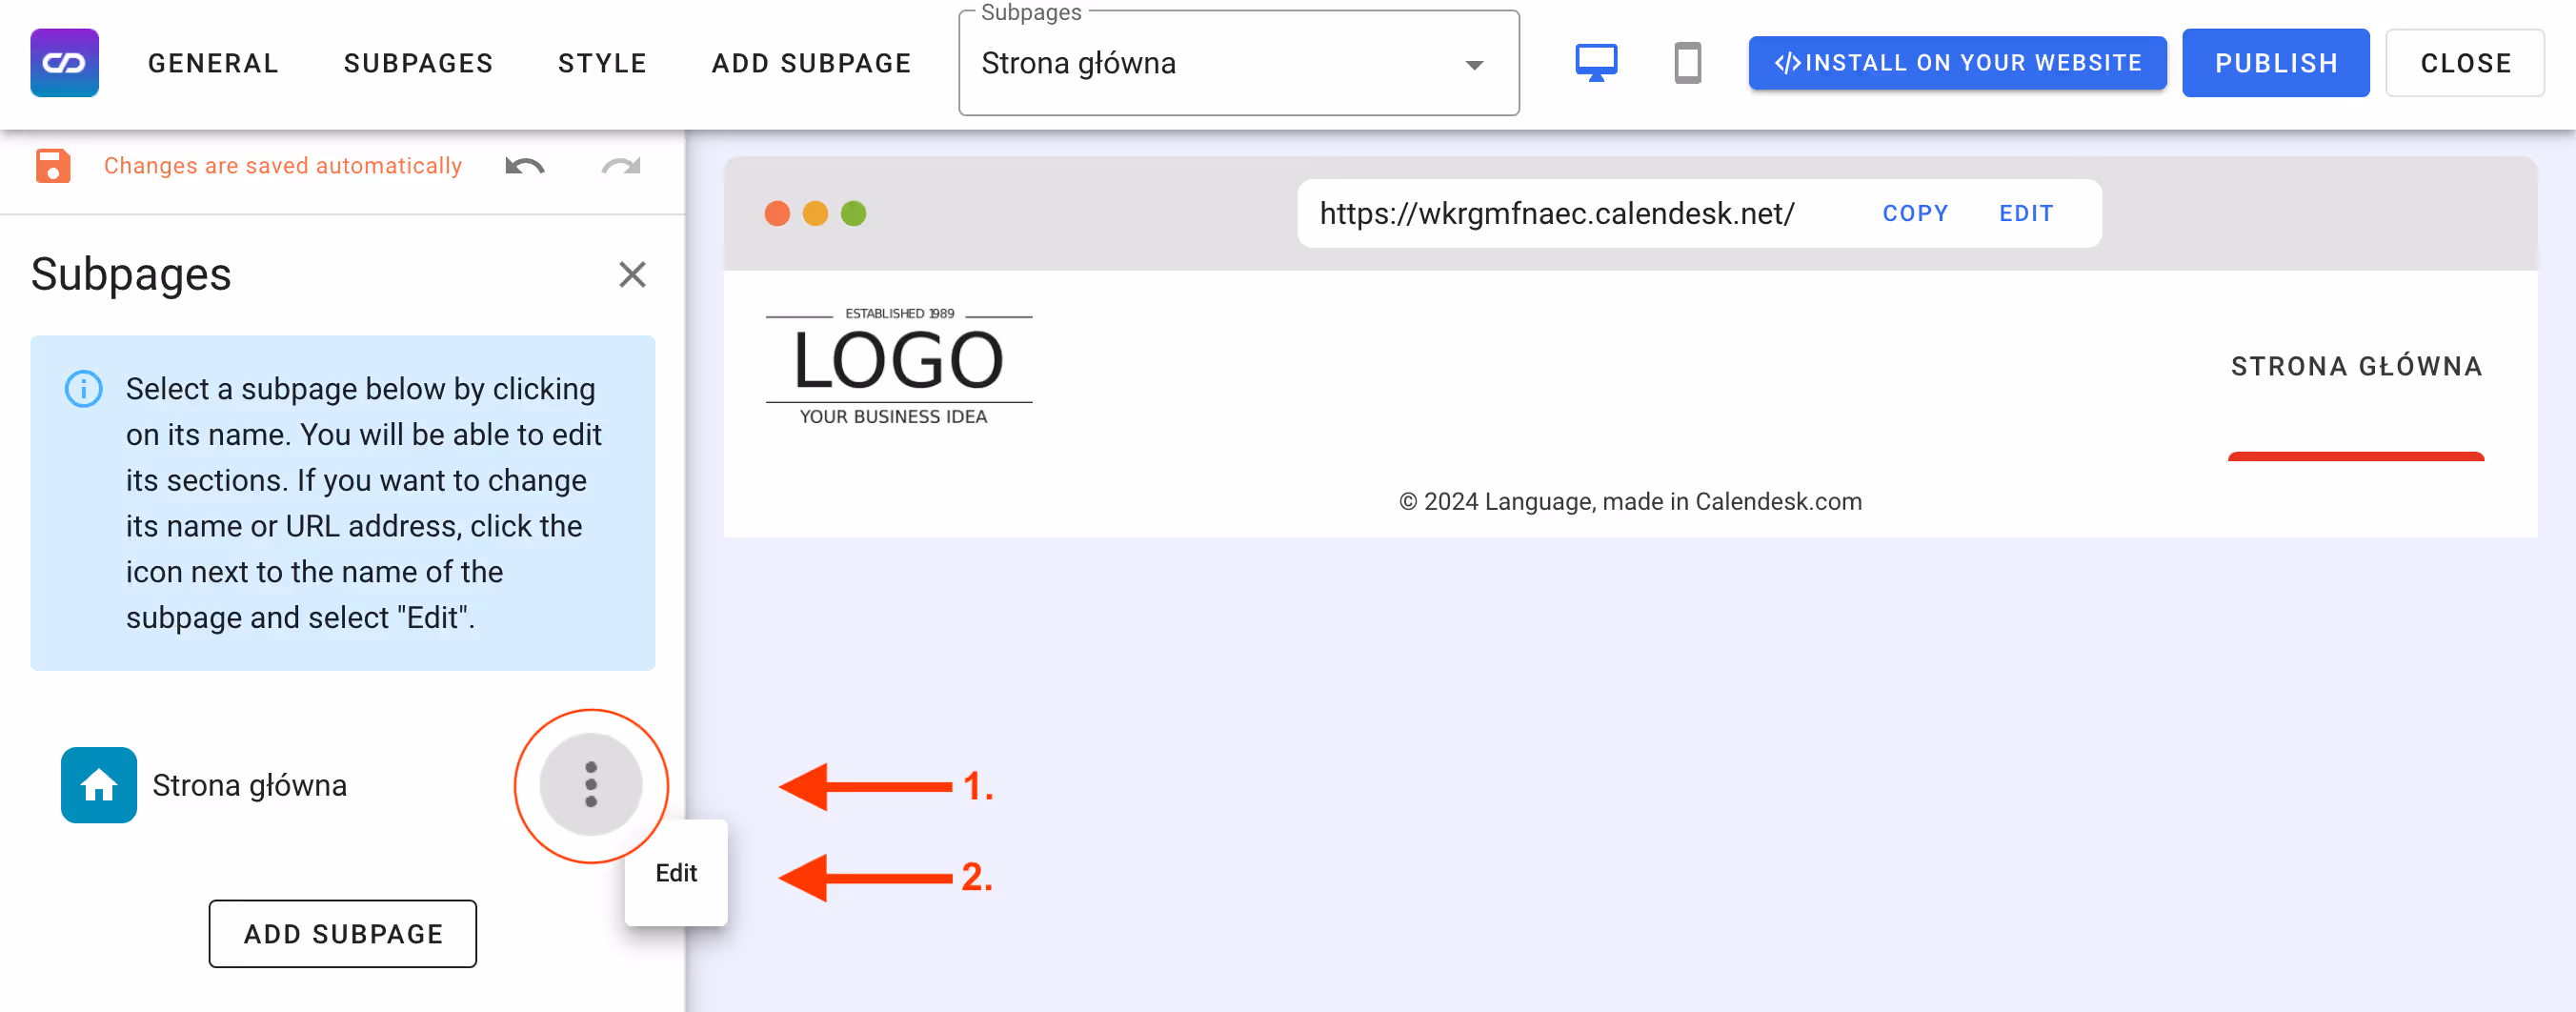The width and height of the screenshot is (2576, 1012).
Task: Switch to mobile preview mode
Action: coord(1687,63)
